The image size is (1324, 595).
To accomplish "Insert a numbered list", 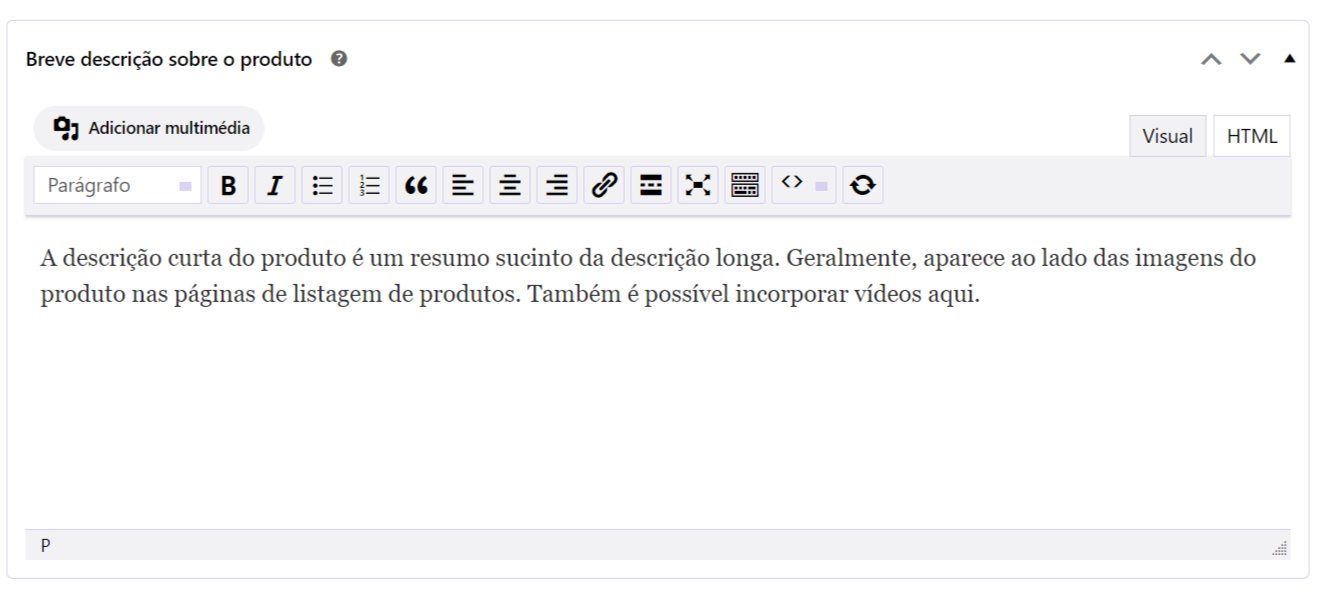I will pos(369,185).
